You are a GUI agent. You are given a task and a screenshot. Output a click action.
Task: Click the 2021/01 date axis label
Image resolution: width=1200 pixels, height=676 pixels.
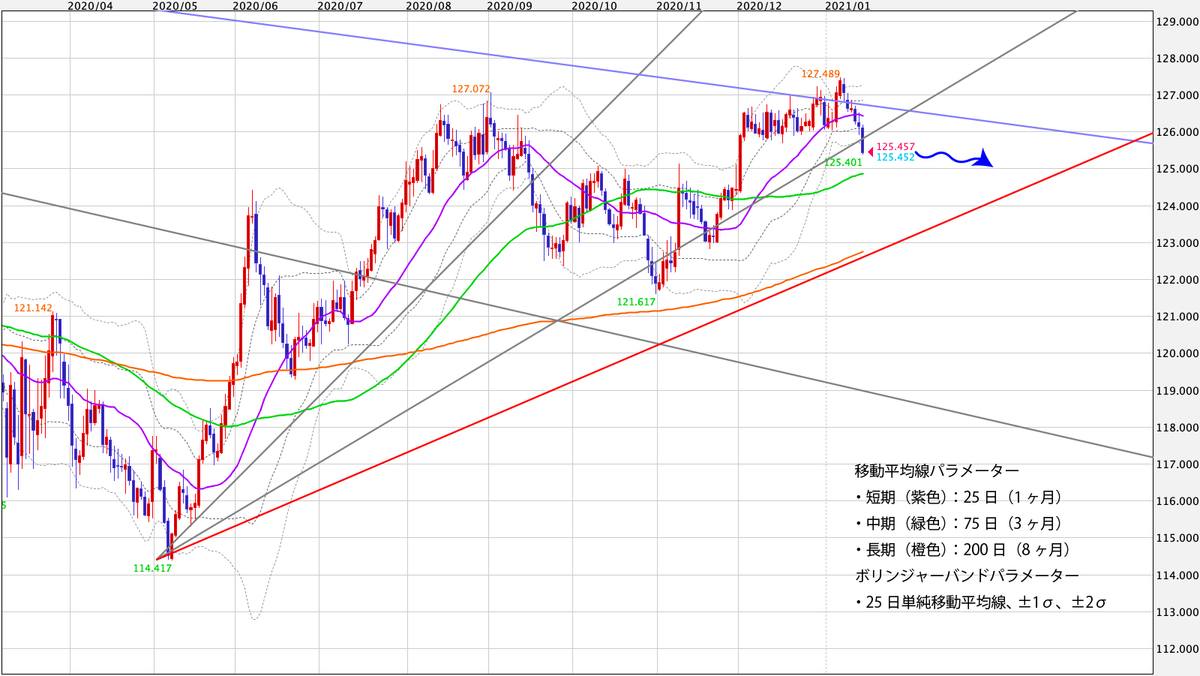(847, 6)
